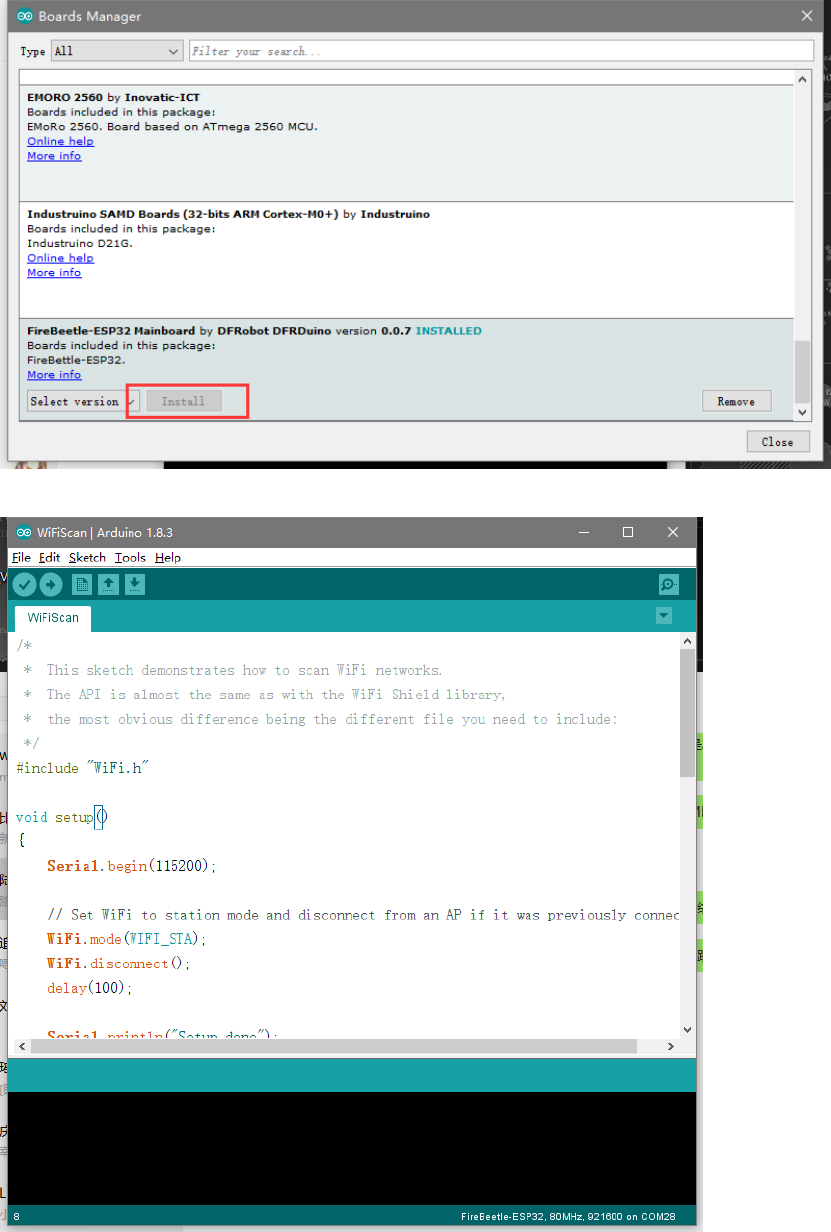Click the WiFi.disconnect(); line
The height and width of the screenshot is (1232, 831).
(x=118, y=963)
